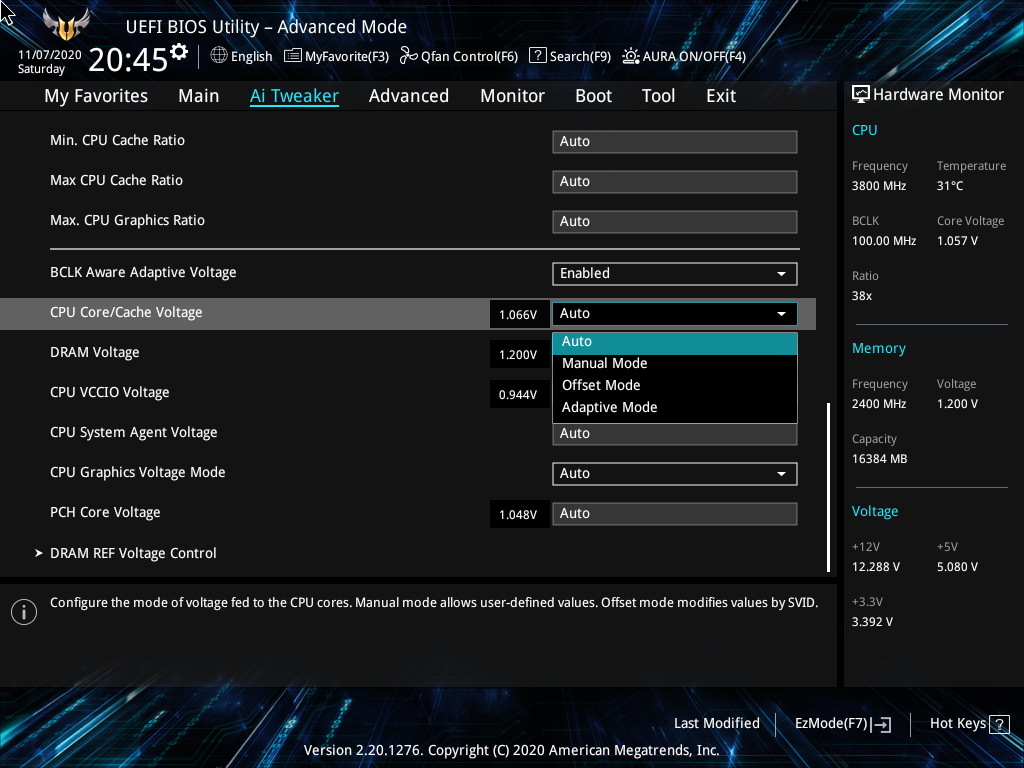Switch to the Advanced tab
The image size is (1024, 768).
coord(408,96)
